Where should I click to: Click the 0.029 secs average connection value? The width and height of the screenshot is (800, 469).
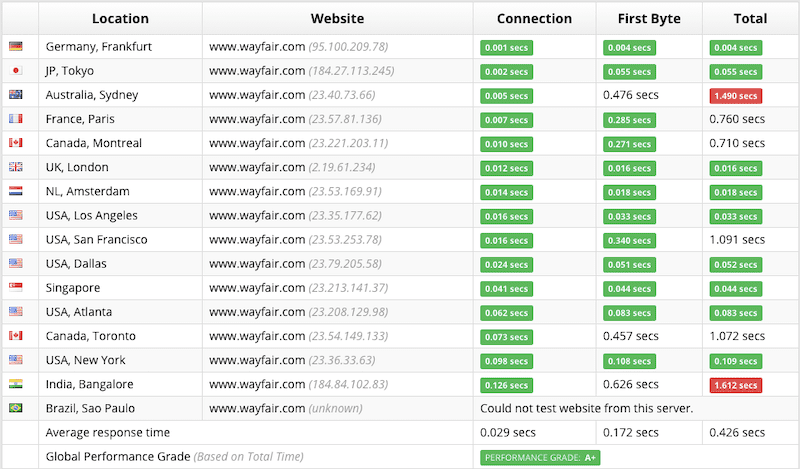click(508, 432)
